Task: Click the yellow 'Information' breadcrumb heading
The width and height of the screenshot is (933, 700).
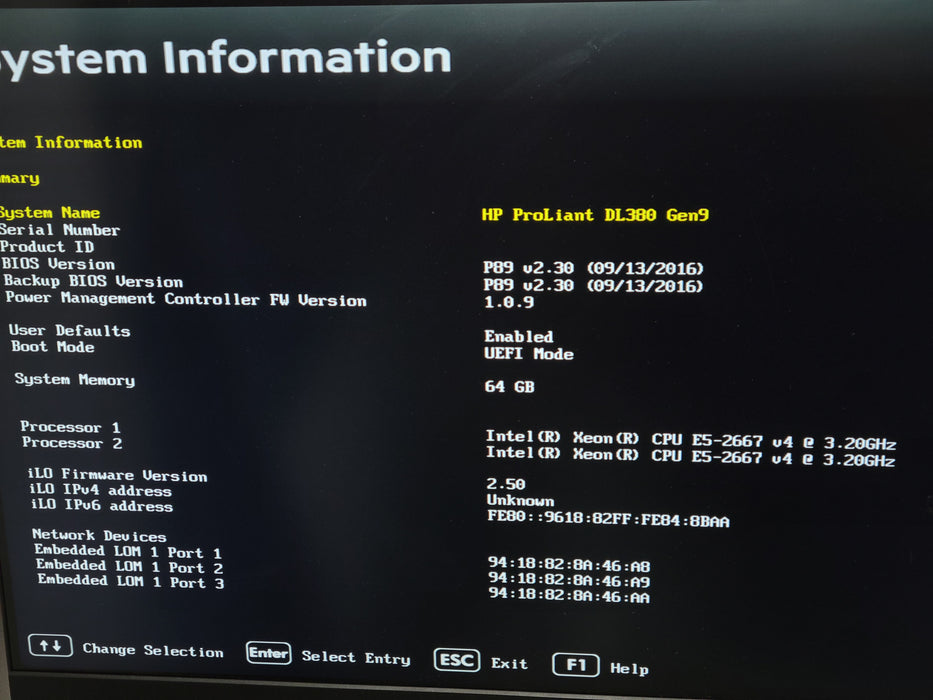Action: pyautogui.click(x=88, y=142)
